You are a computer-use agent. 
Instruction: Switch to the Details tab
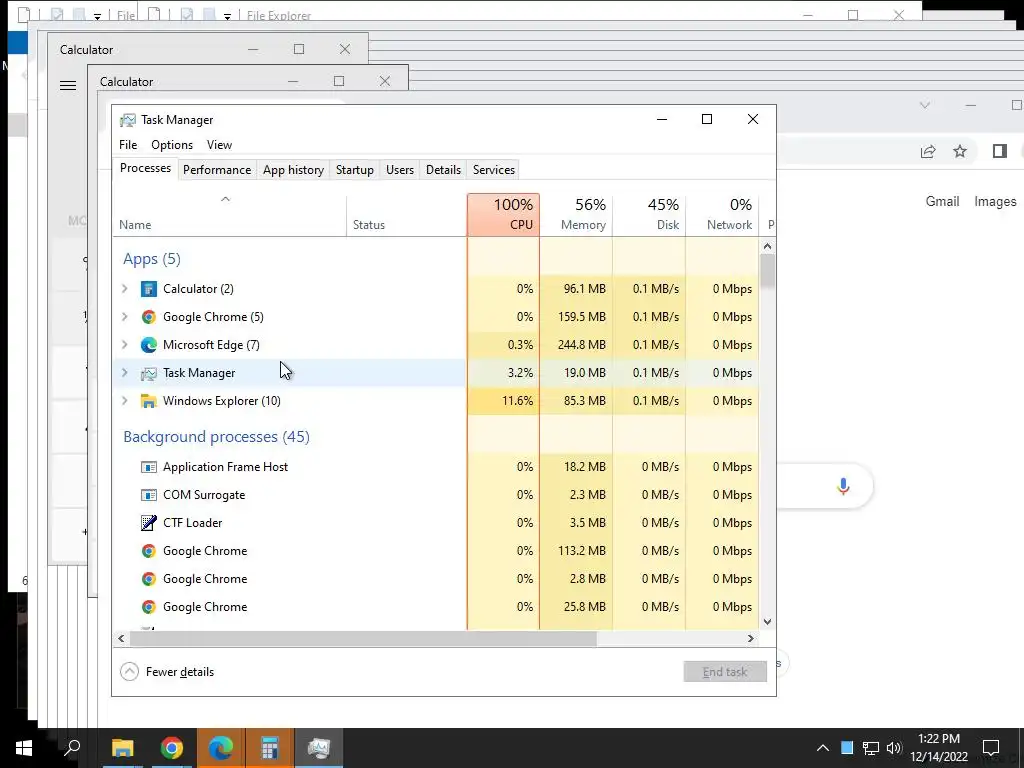(x=443, y=170)
